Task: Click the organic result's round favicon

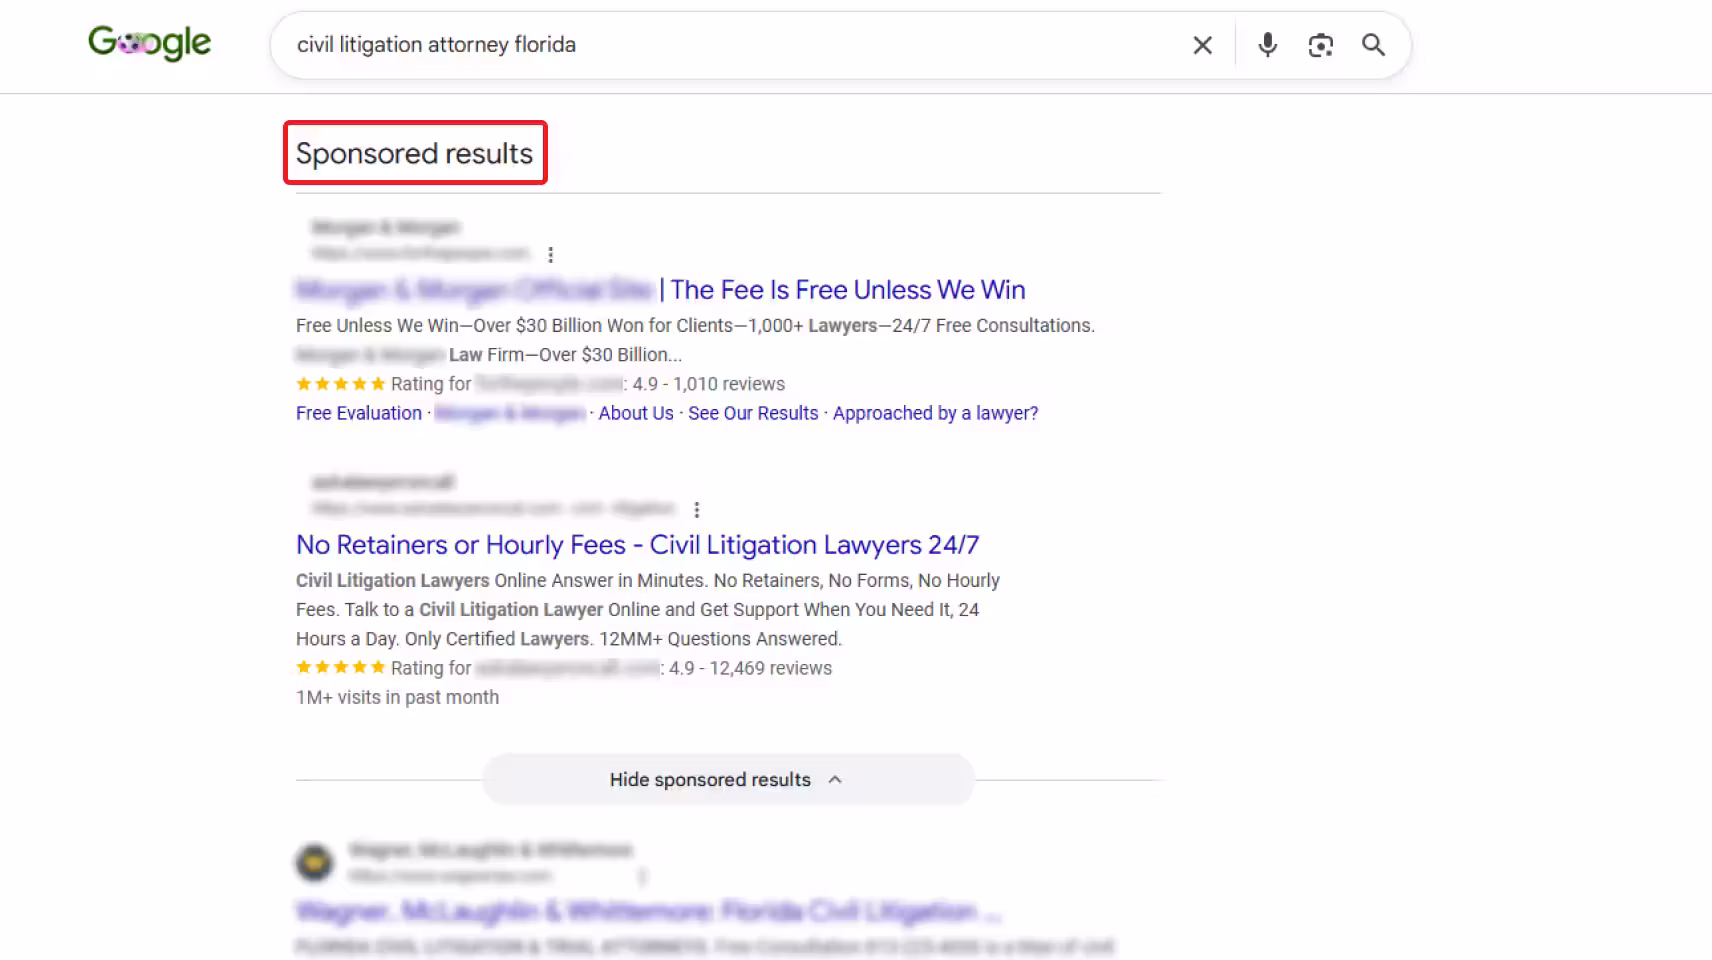Action: click(x=314, y=862)
